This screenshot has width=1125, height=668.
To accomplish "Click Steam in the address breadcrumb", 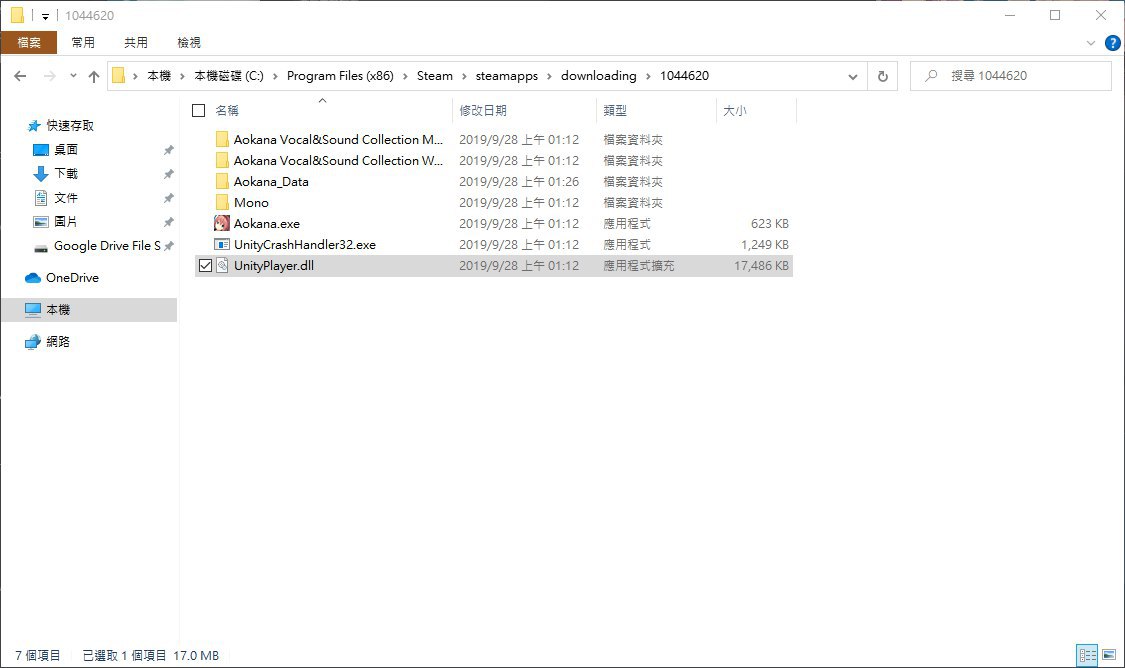I will 435,76.
